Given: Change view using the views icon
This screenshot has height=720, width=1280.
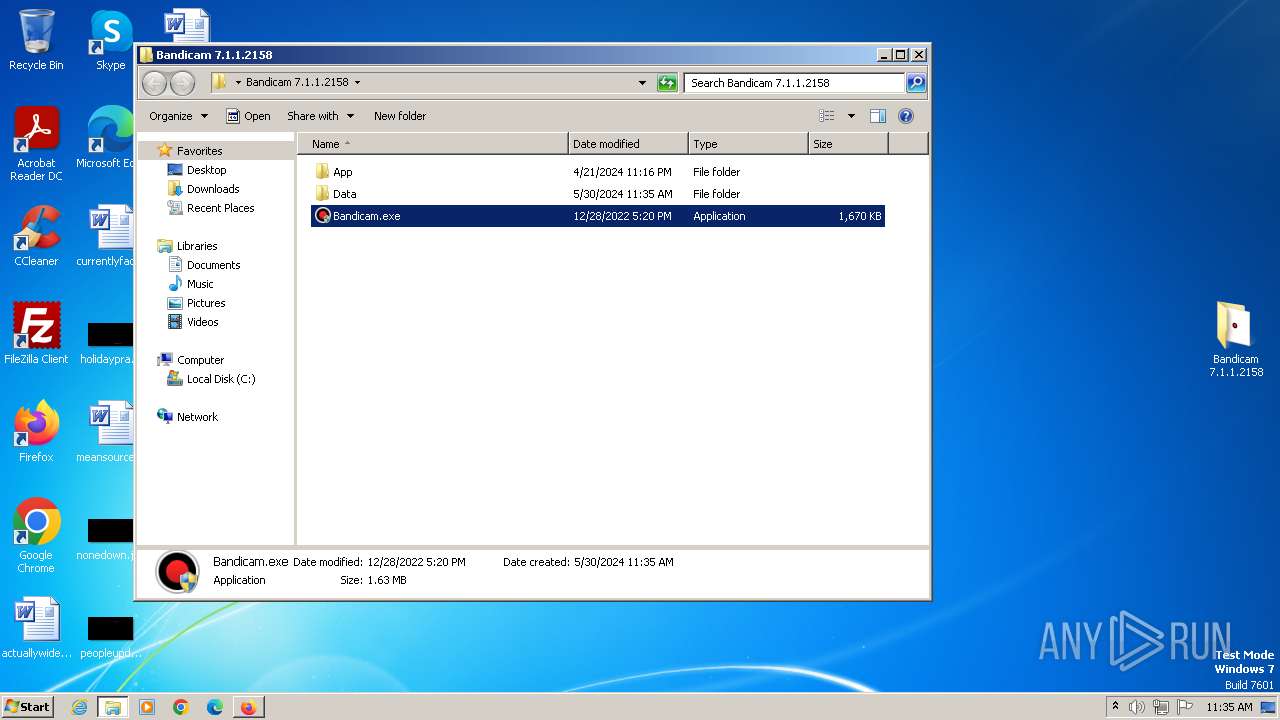Looking at the screenshot, I should 826,116.
